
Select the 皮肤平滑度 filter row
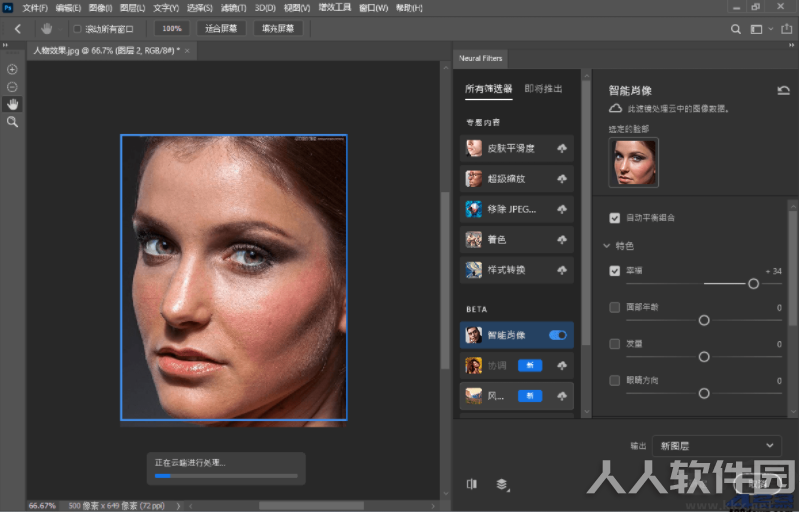tap(517, 148)
